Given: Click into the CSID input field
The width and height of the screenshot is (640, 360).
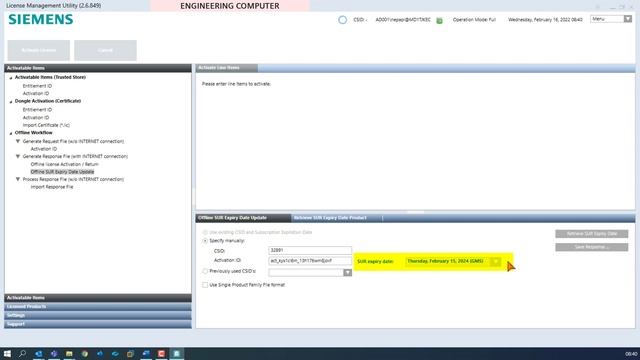Looking at the screenshot, I should pos(310,250).
